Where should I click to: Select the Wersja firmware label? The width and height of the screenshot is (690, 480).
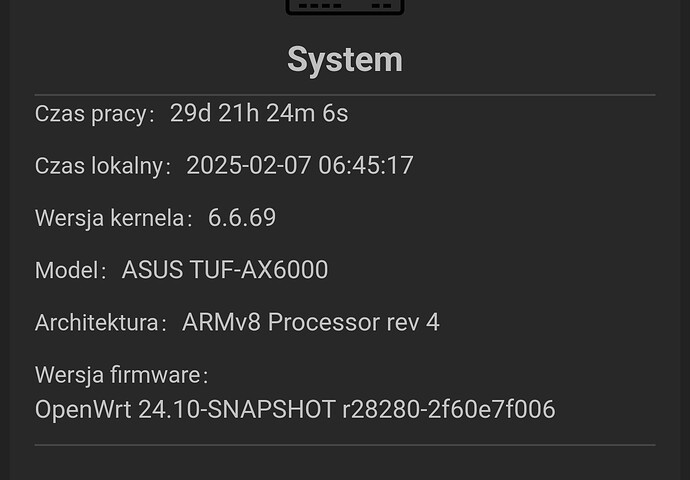point(121,375)
